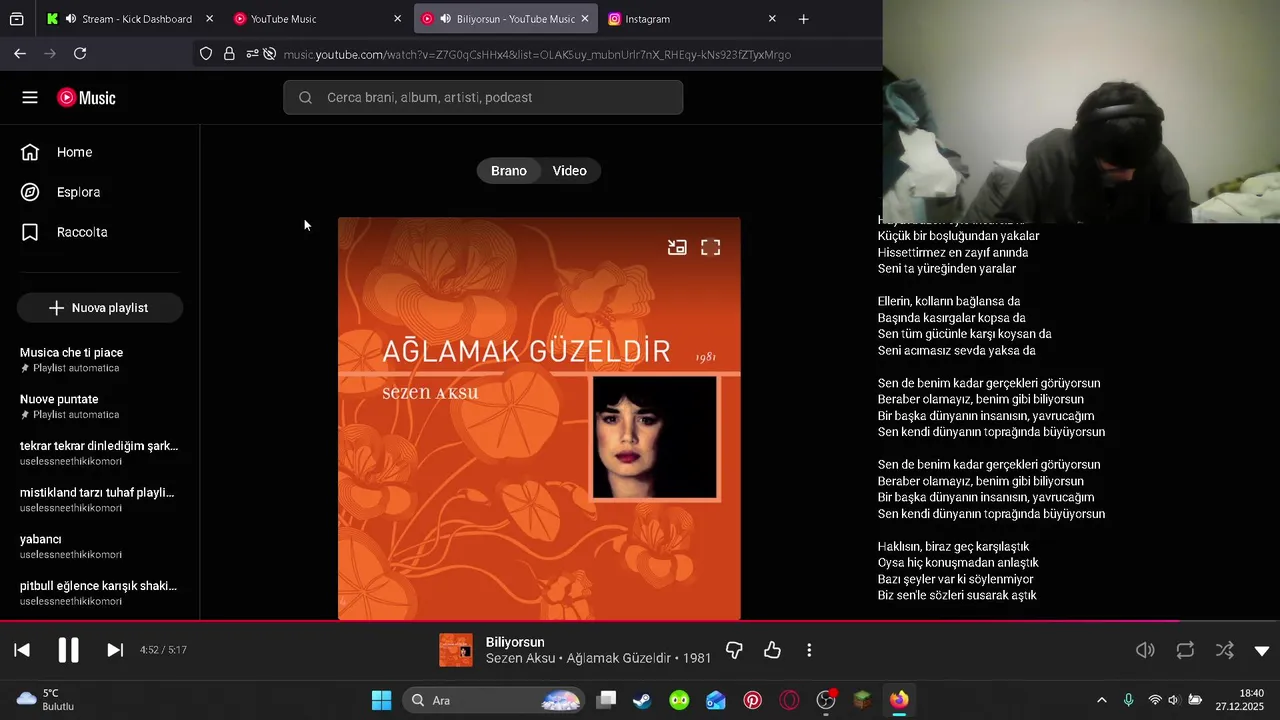The height and width of the screenshot is (720, 1280).
Task: Skip to the previous track
Action: [22, 650]
